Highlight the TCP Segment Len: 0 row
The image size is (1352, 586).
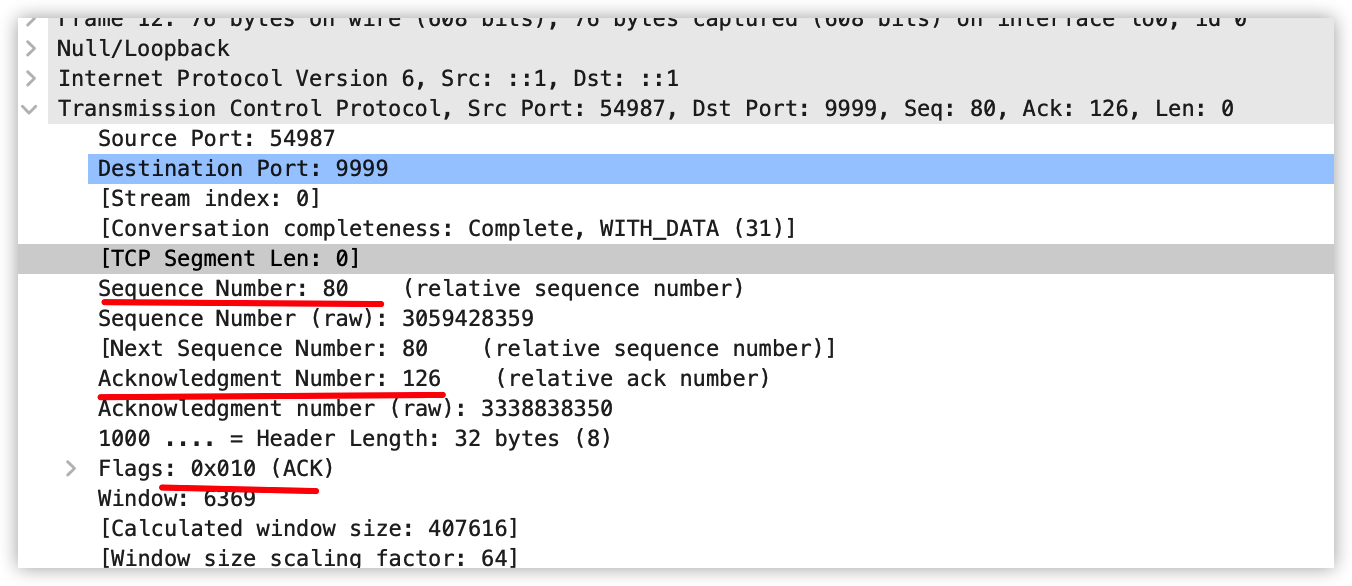[229, 258]
